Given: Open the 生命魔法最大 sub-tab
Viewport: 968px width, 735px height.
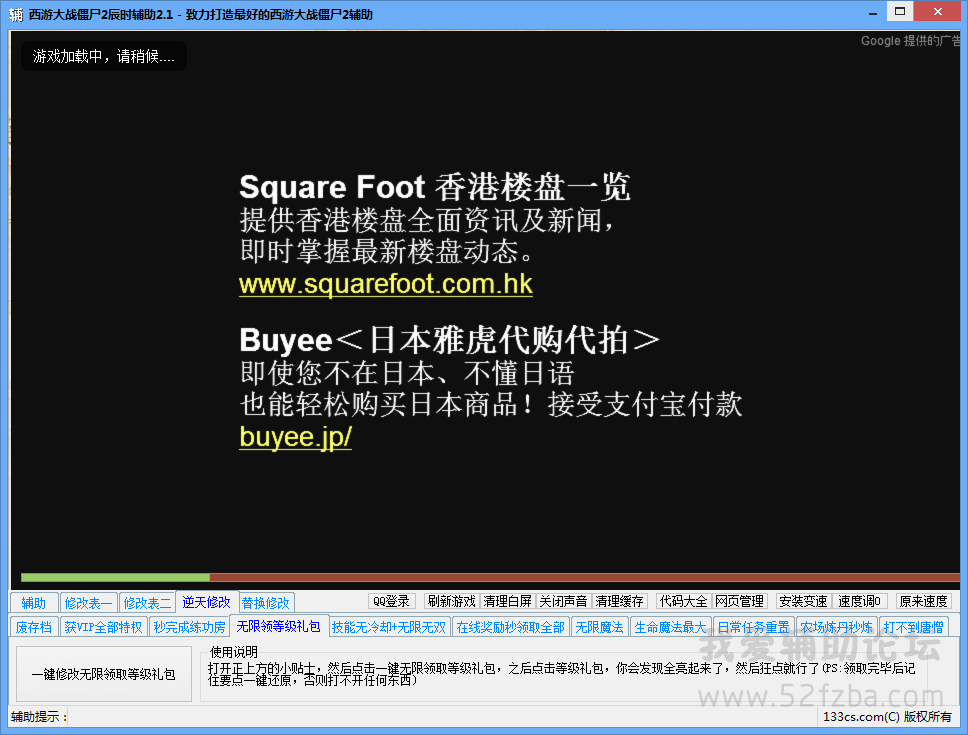Looking at the screenshot, I should pyautogui.click(x=670, y=627).
